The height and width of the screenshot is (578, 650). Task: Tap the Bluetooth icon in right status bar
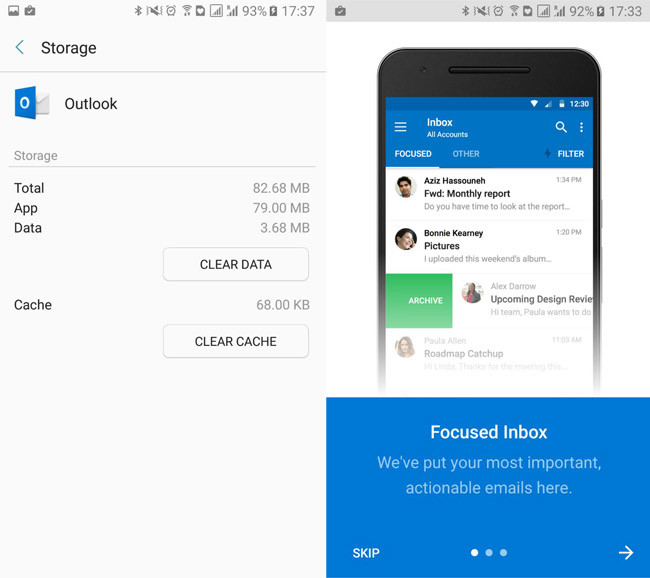coord(465,11)
